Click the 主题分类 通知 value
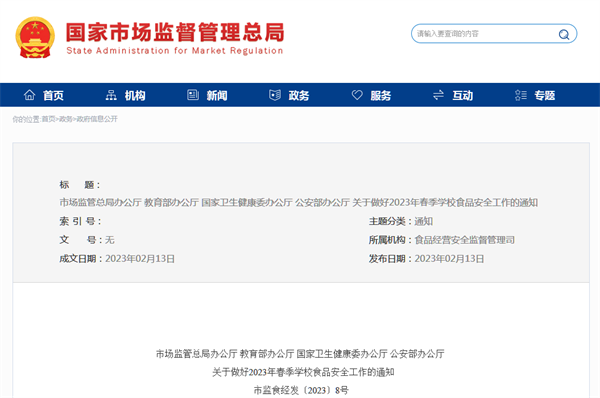Viewport: 600px width, 398px height. click(x=424, y=221)
